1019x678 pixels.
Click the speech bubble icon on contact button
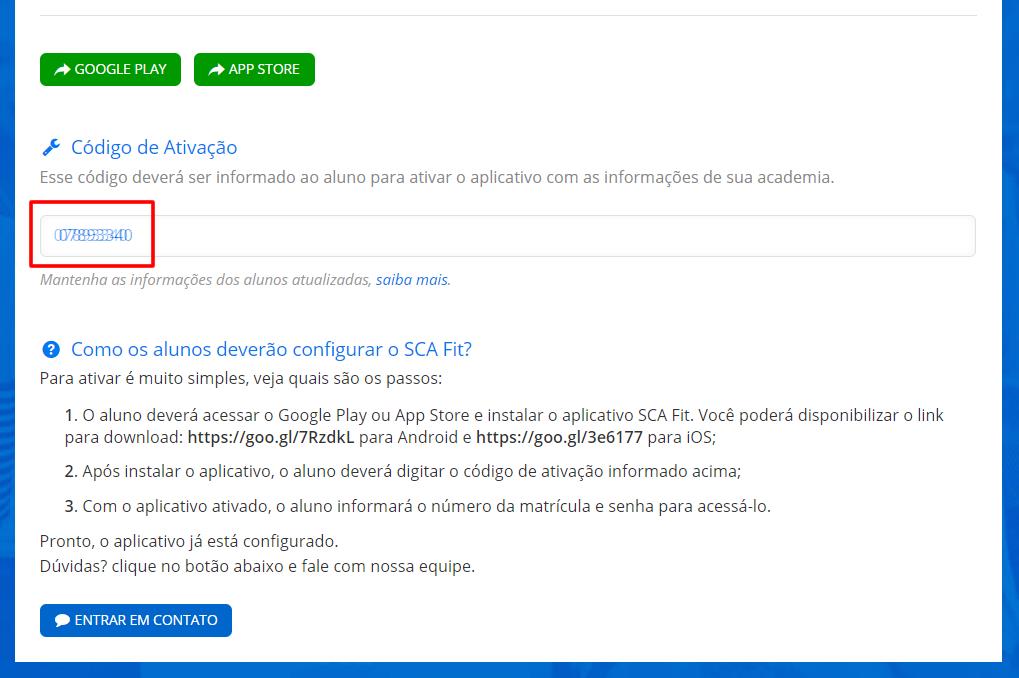(62, 620)
